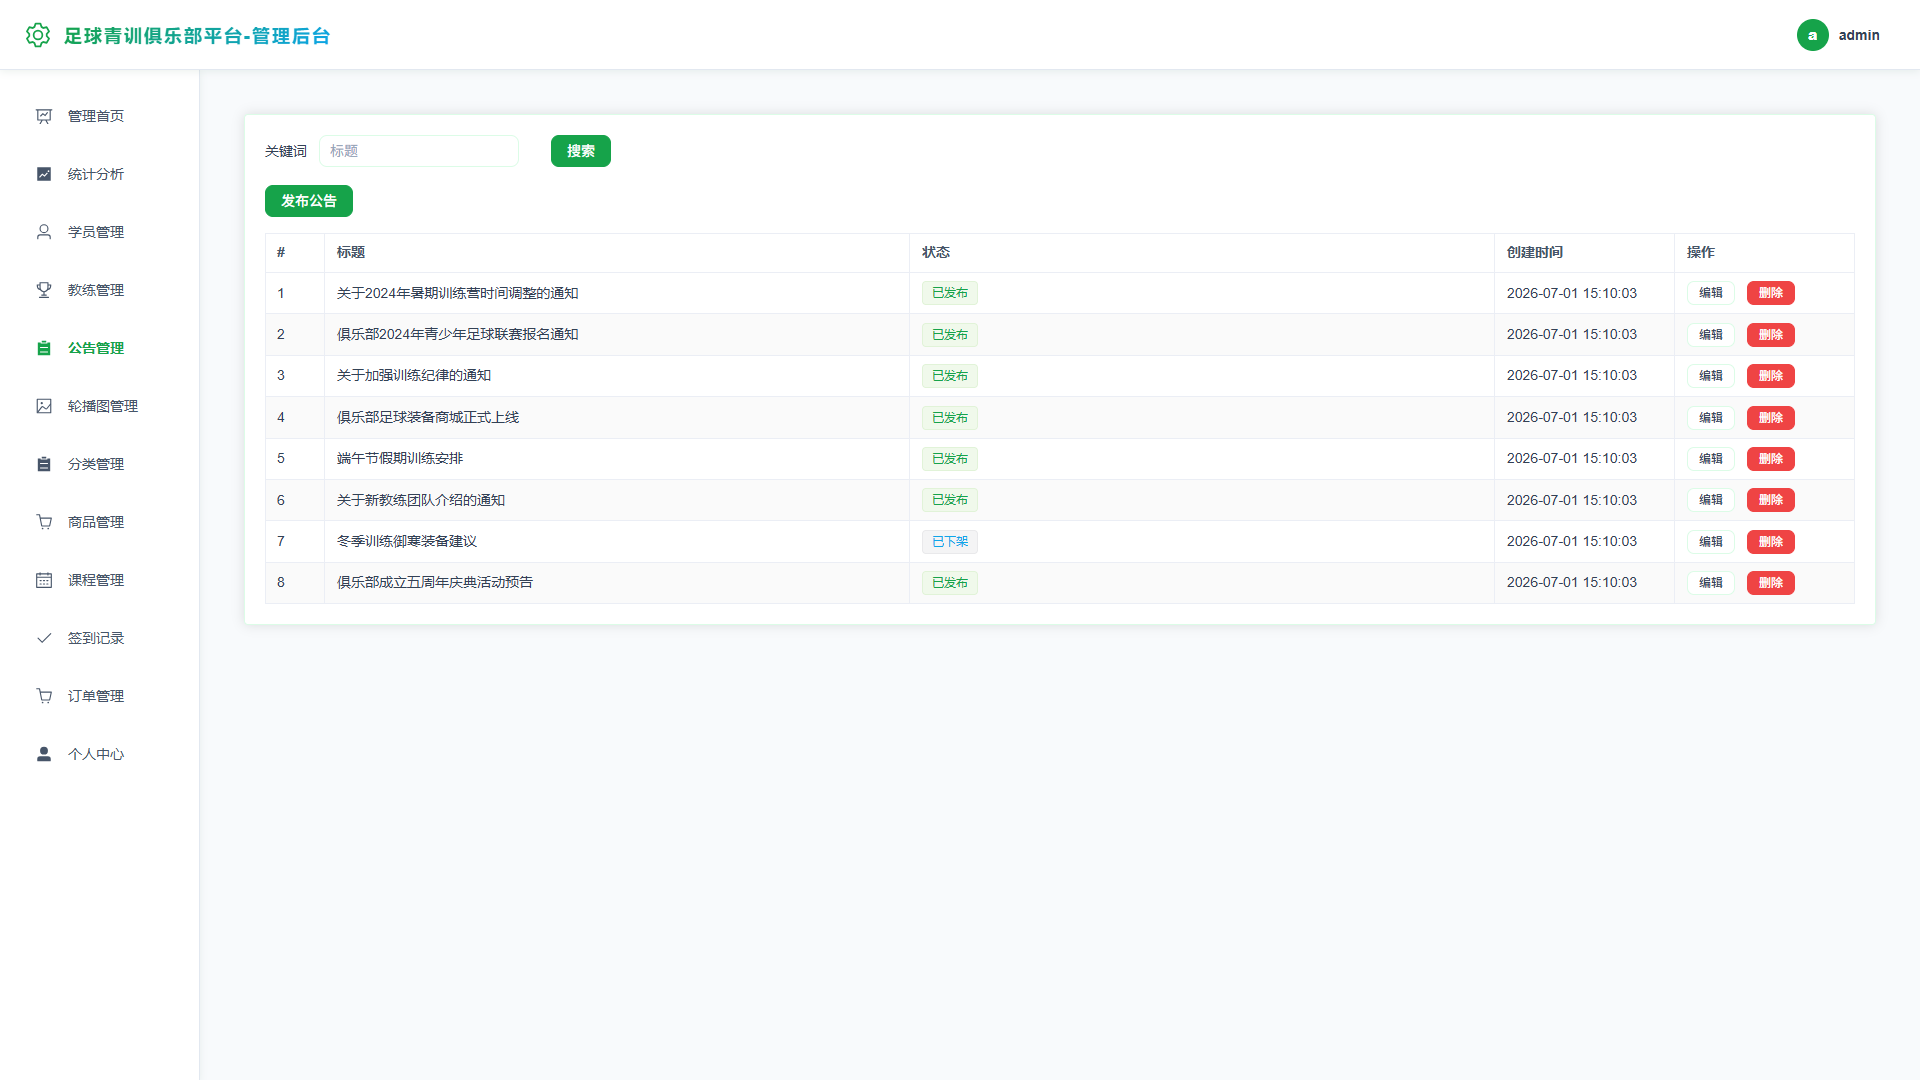The height and width of the screenshot is (1080, 1920).
Task: Edit 冬季训练御寒装备建议 announcement
Action: click(1710, 542)
